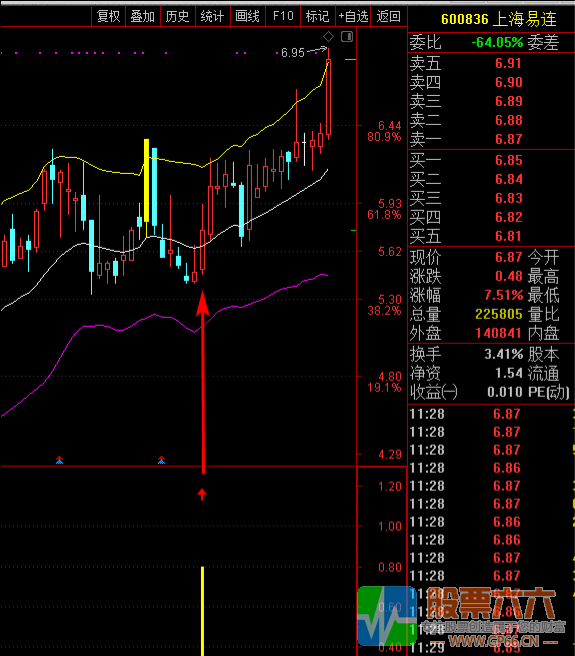The width and height of the screenshot is (575, 656).
Task: Open the 统计 statistics option
Action: pyautogui.click(x=213, y=16)
